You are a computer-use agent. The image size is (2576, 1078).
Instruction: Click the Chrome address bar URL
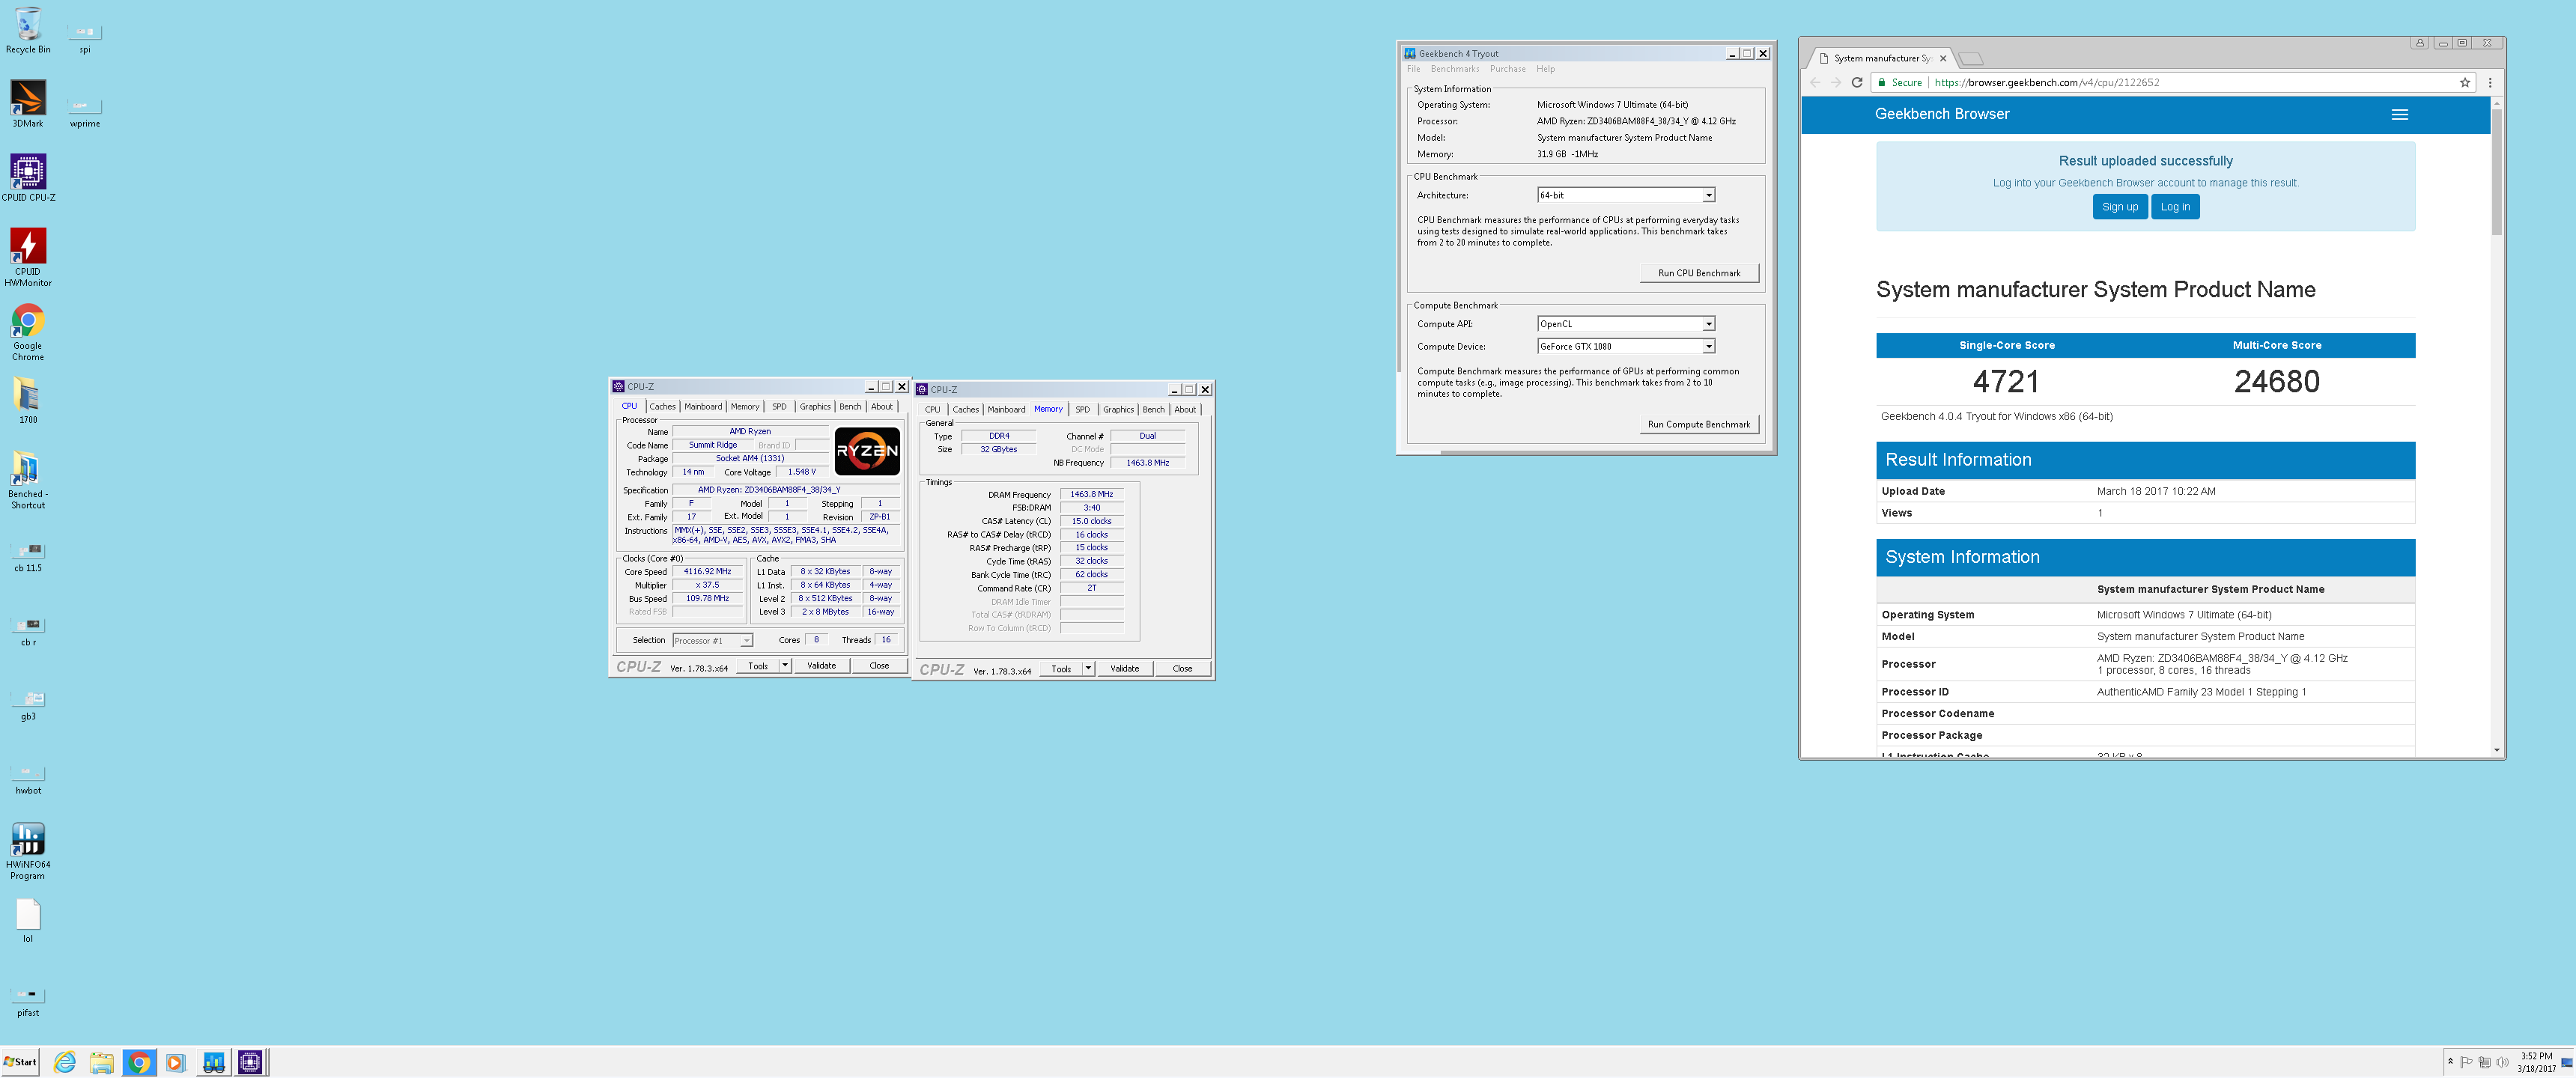point(2046,83)
